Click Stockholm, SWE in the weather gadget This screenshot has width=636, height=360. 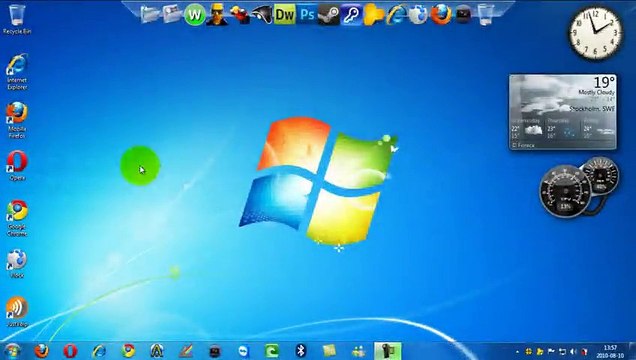pos(592,109)
